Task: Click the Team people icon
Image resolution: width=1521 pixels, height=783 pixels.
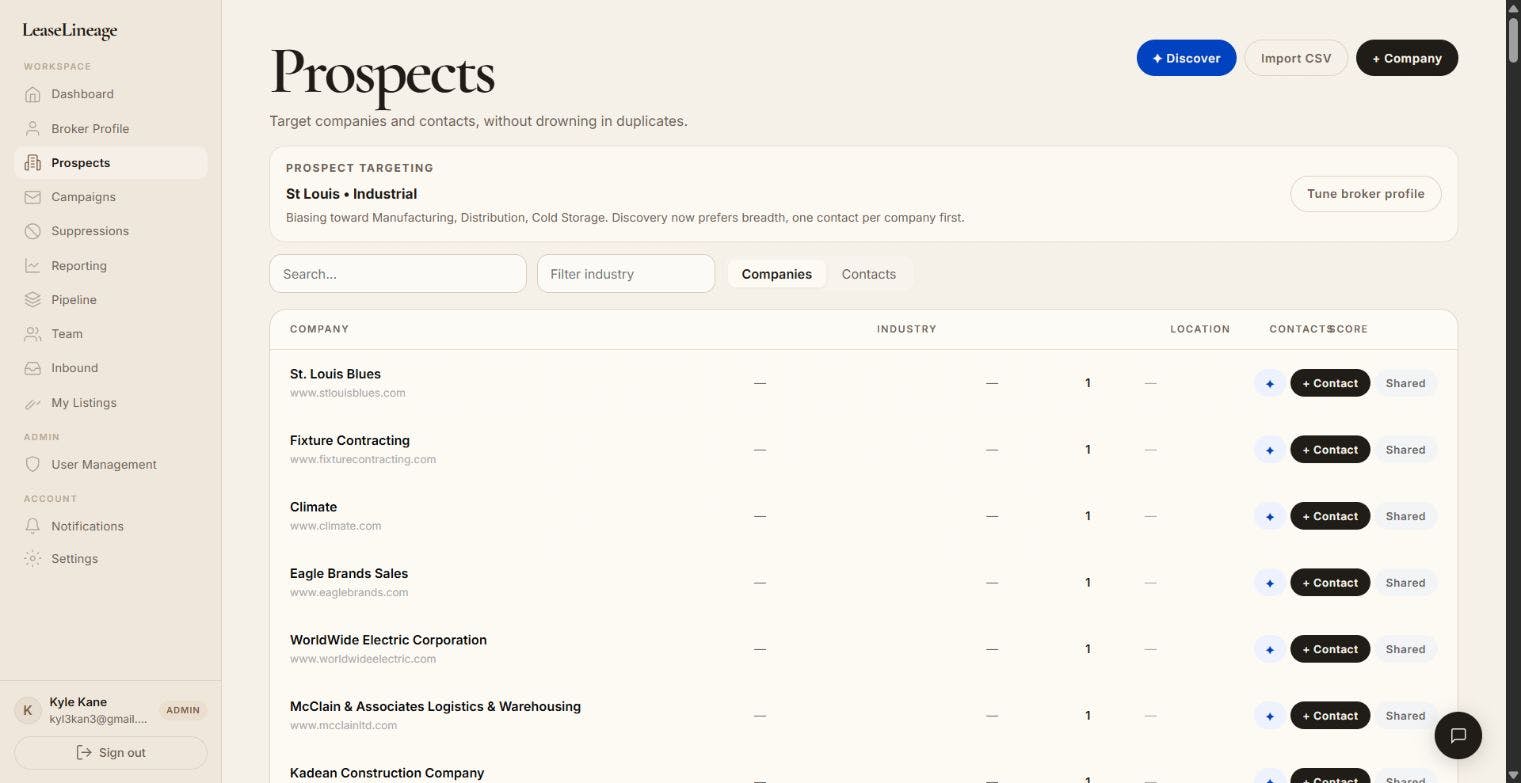Action: [33, 334]
